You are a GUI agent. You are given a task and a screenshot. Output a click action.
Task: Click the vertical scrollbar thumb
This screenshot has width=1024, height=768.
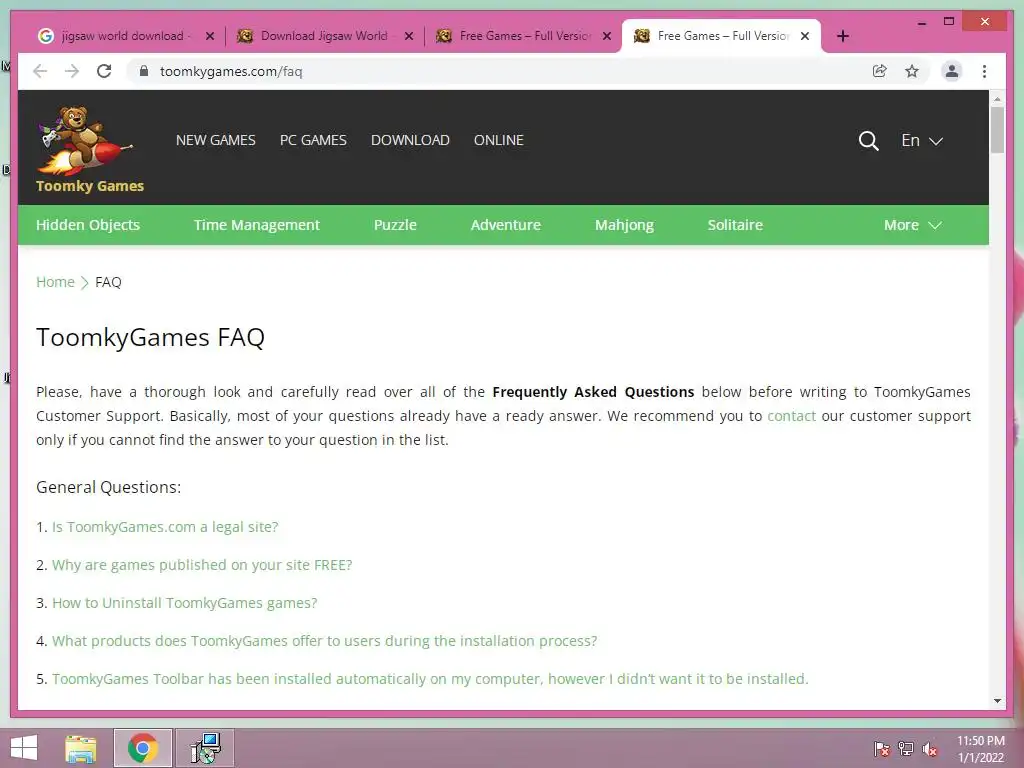pos(997,130)
